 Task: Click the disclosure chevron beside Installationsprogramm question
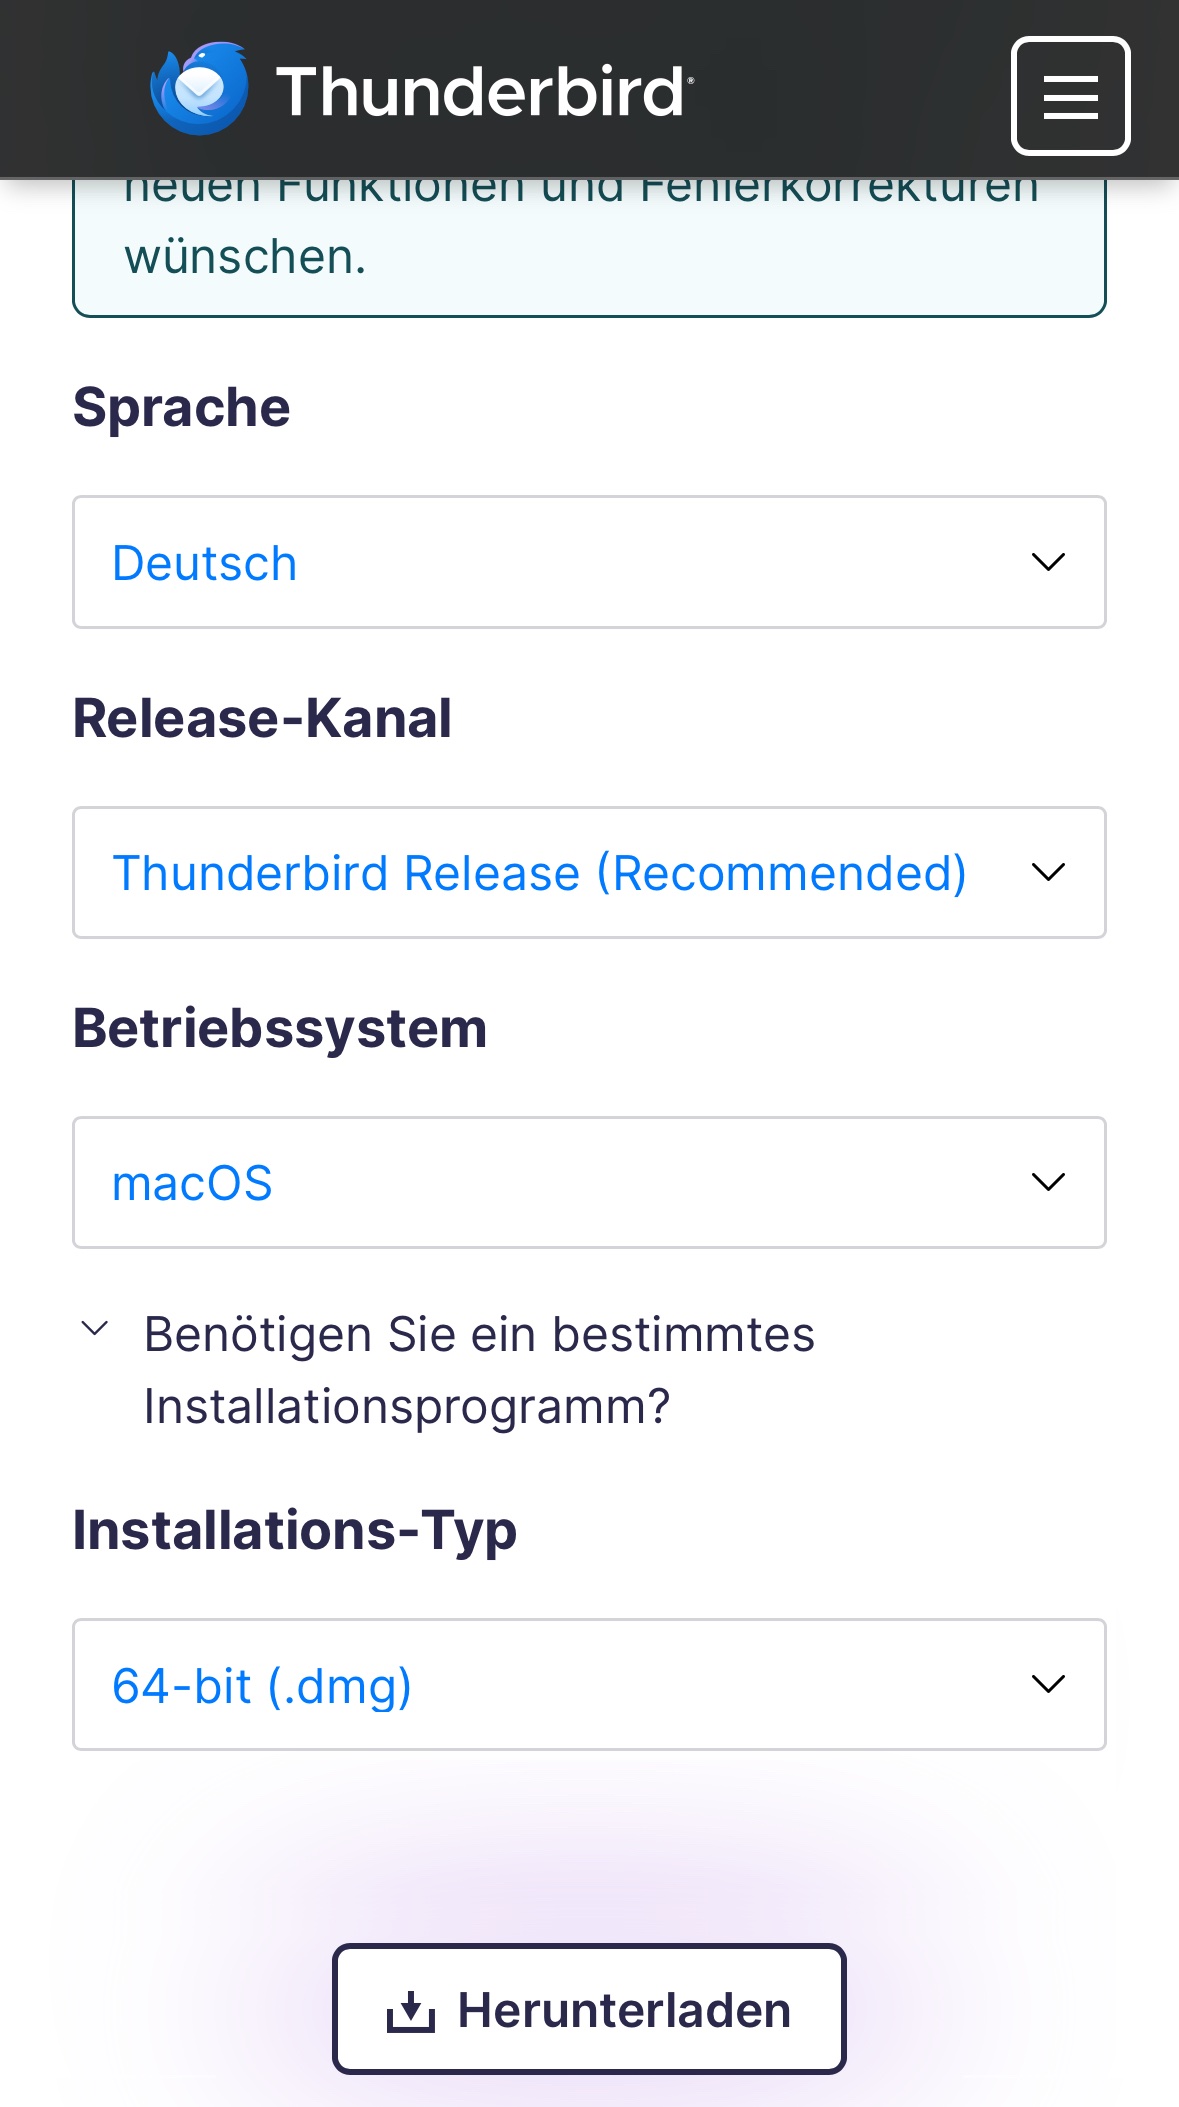pyautogui.click(x=95, y=1329)
